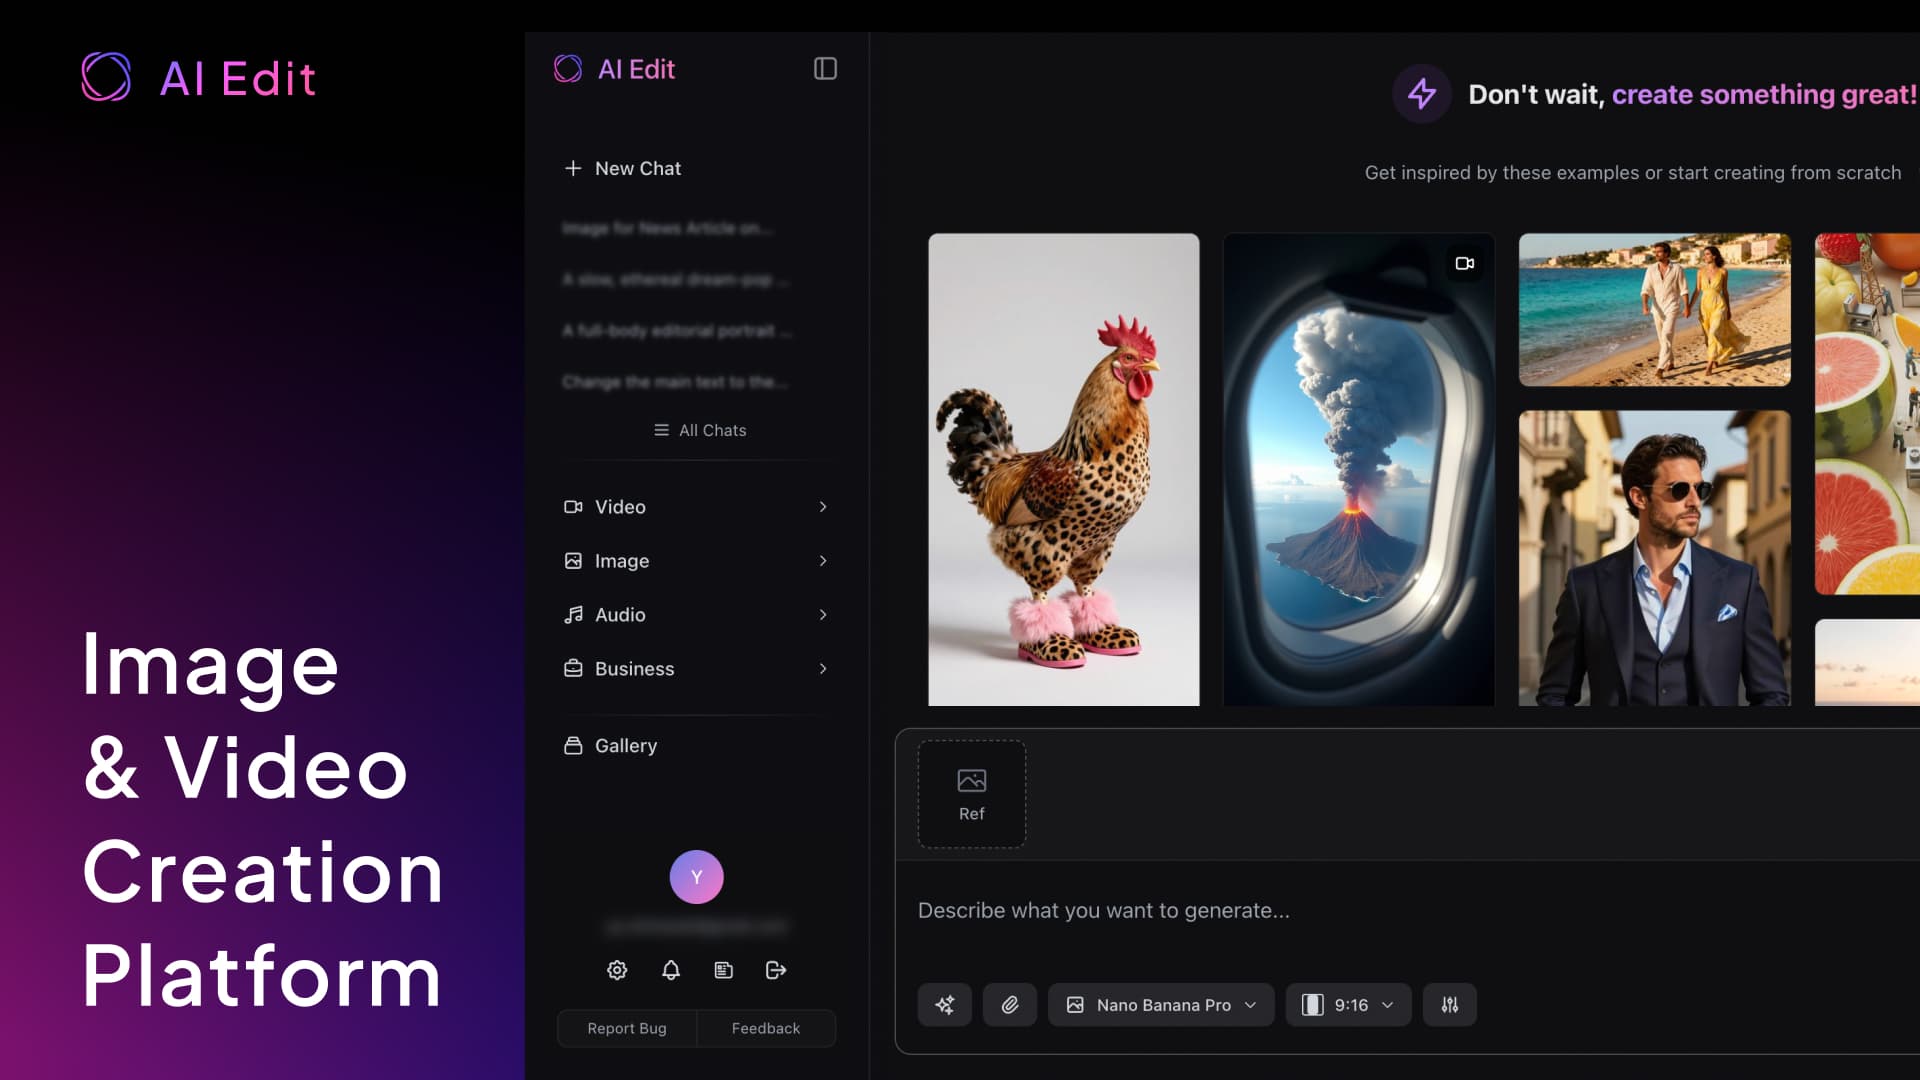Screen dimensions: 1920x1080
Task: Click the news document icon
Action: (x=724, y=970)
